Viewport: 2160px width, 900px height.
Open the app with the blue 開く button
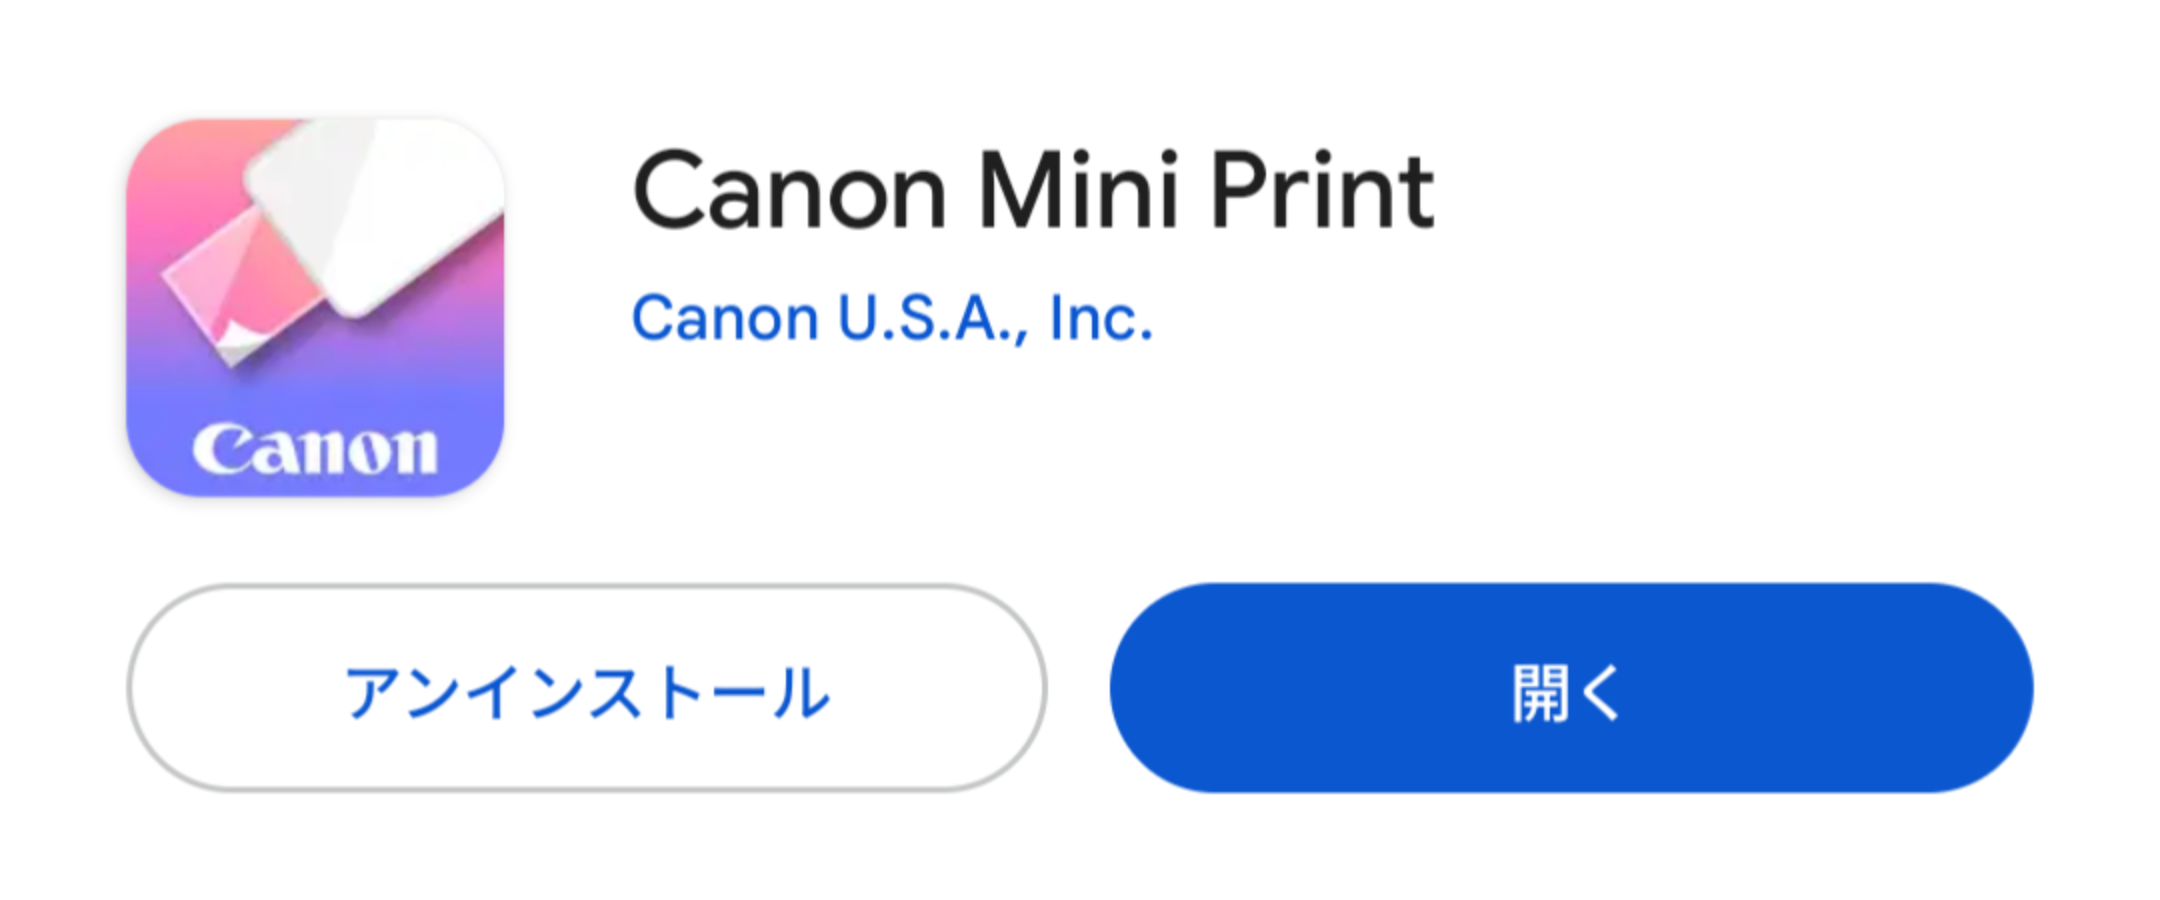(x=1571, y=688)
